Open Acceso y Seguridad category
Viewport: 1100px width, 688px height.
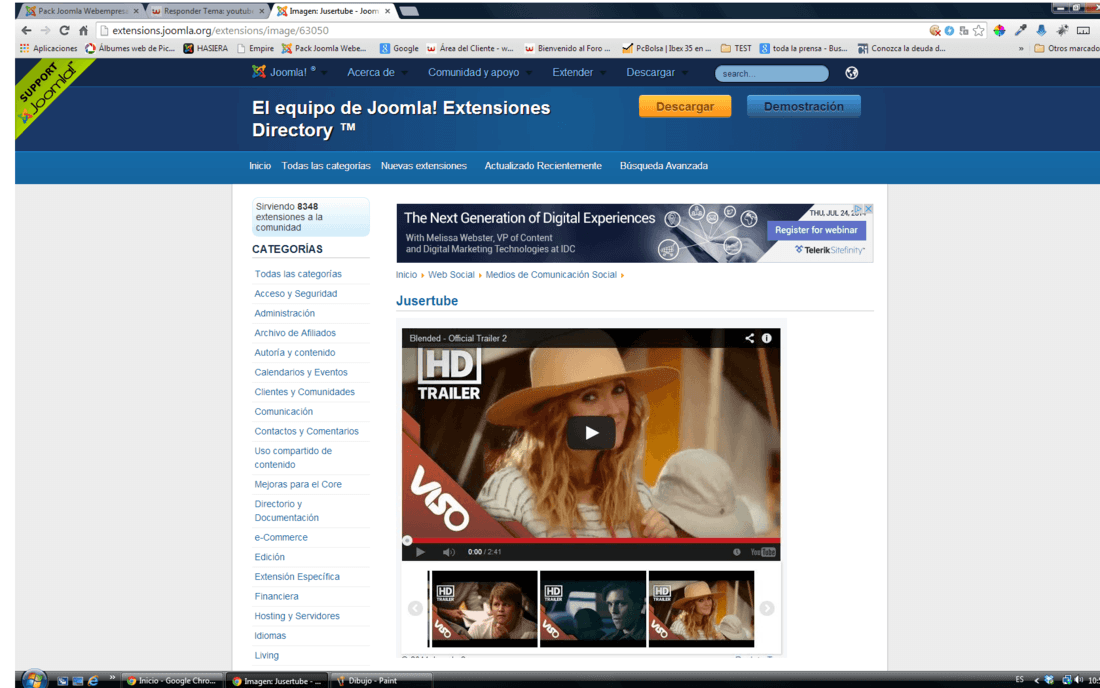[x=295, y=294]
